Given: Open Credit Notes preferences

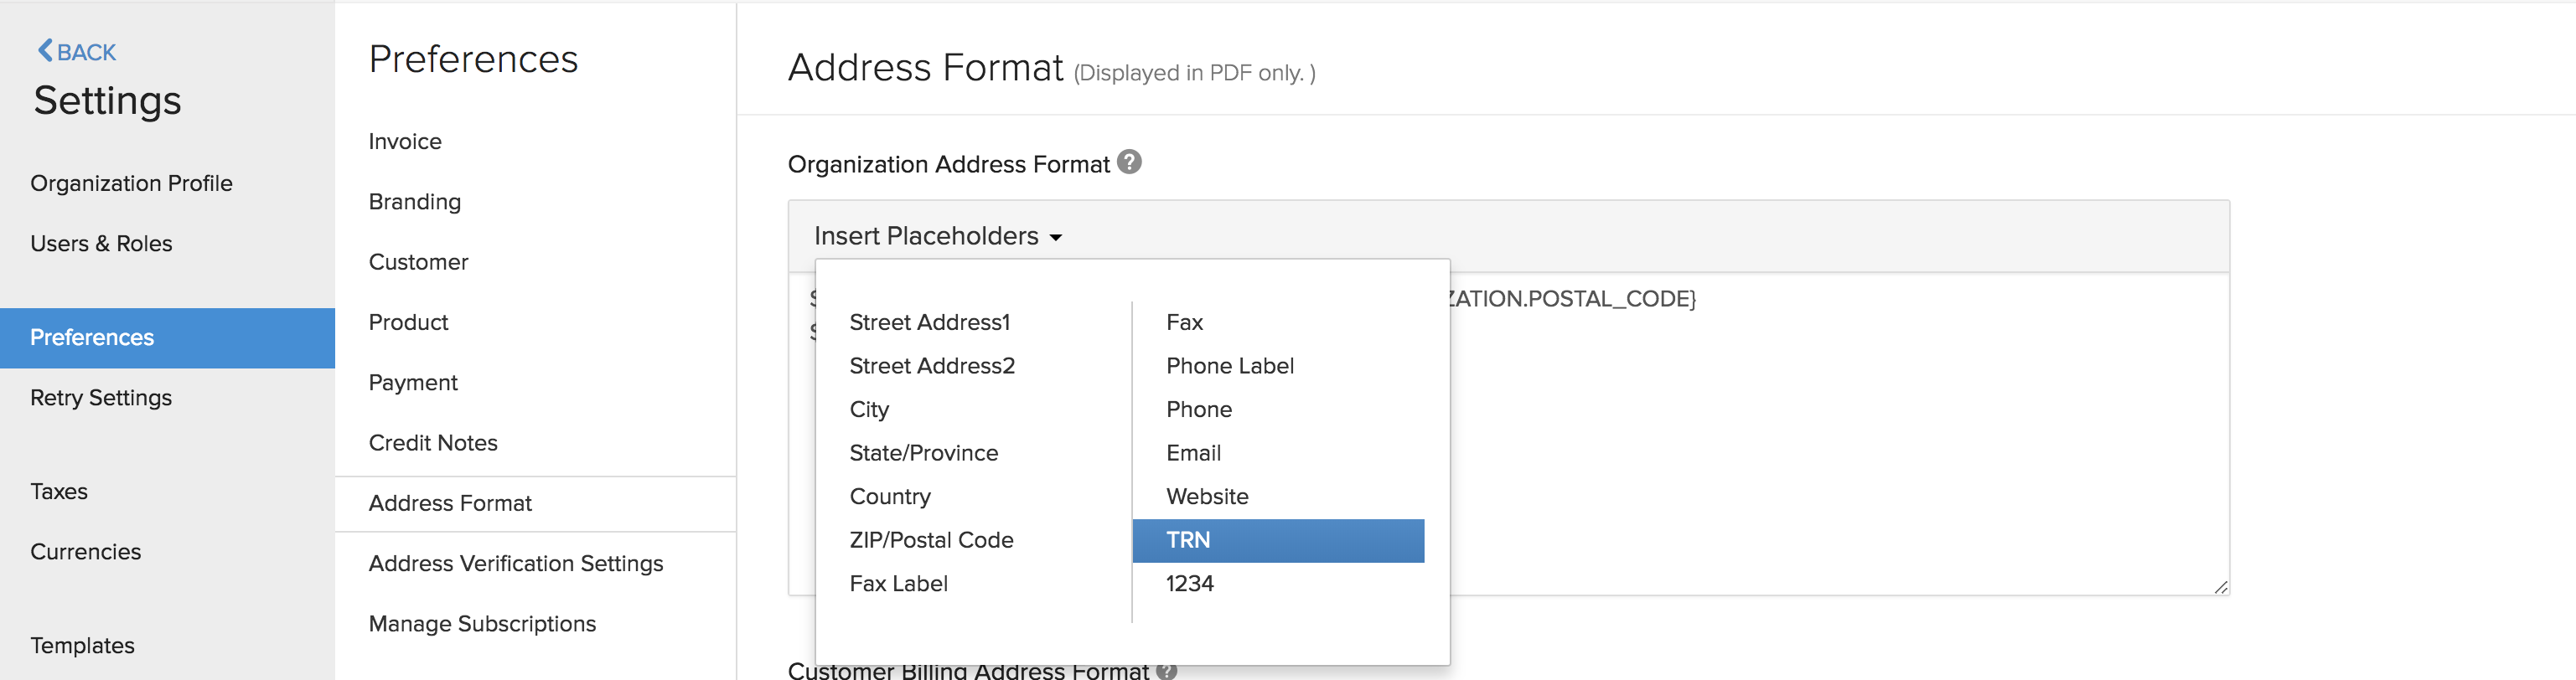Looking at the screenshot, I should click(x=433, y=443).
